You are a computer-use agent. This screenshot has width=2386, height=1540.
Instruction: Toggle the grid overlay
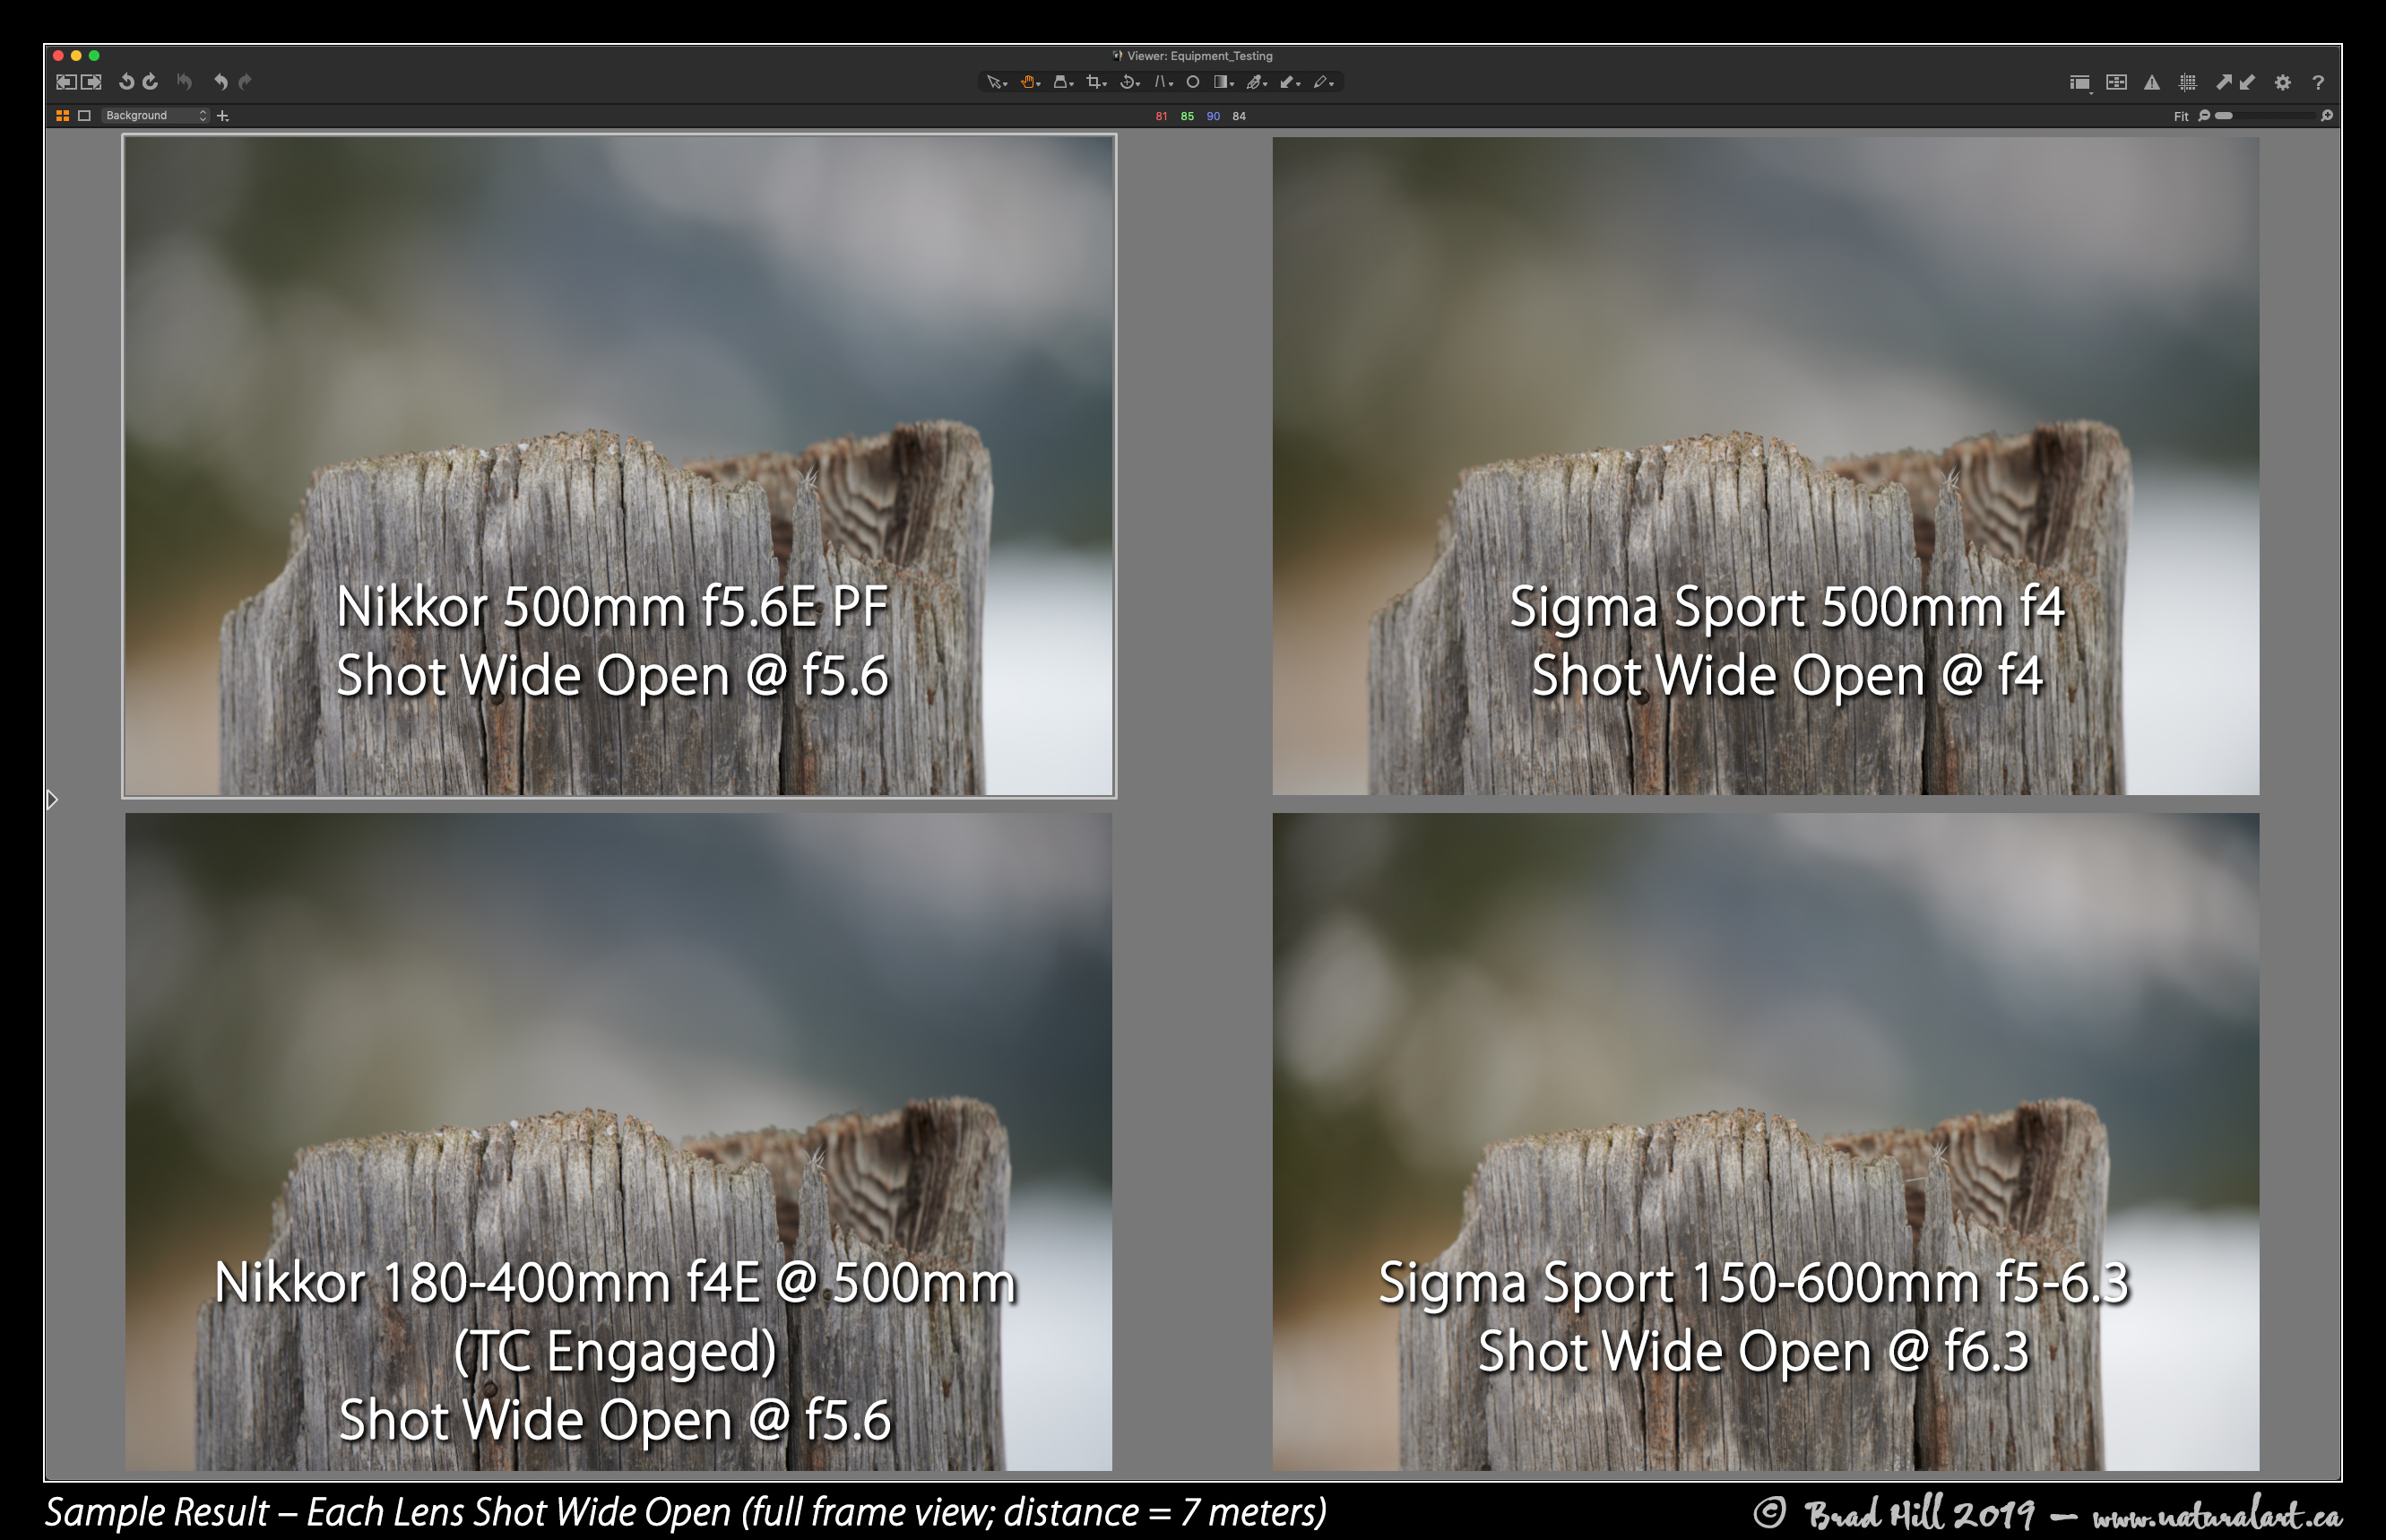[2188, 83]
